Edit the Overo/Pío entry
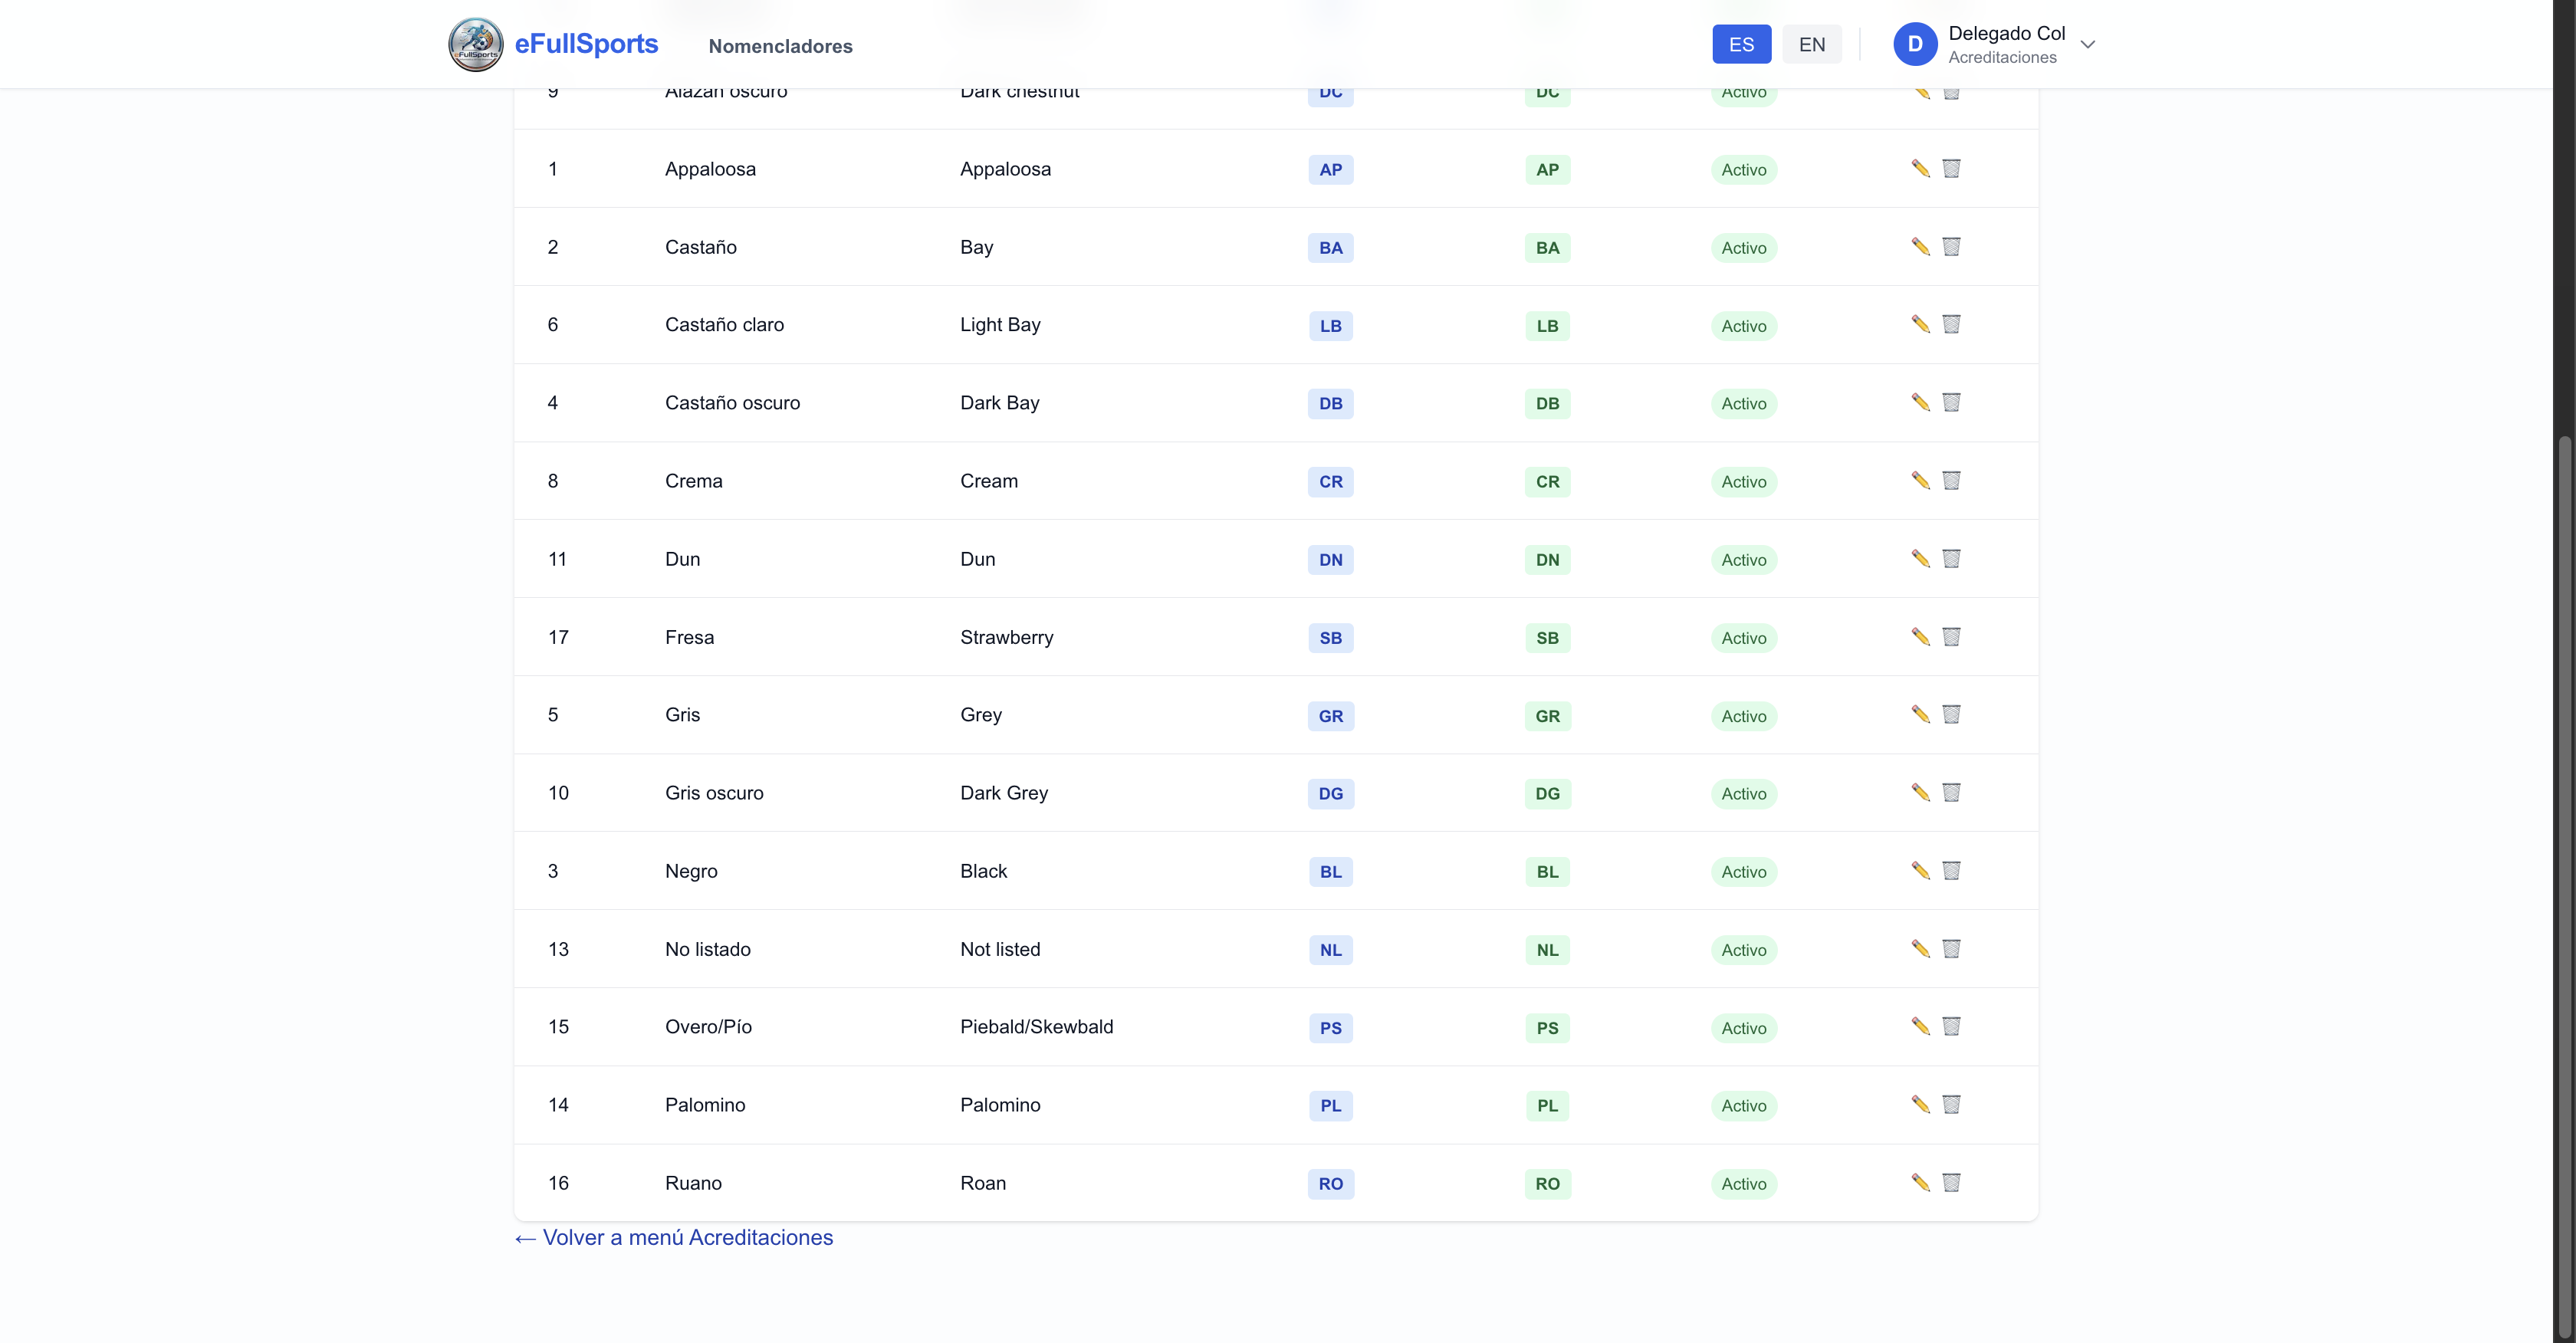Viewport: 2576px width, 1343px height. point(1920,1026)
